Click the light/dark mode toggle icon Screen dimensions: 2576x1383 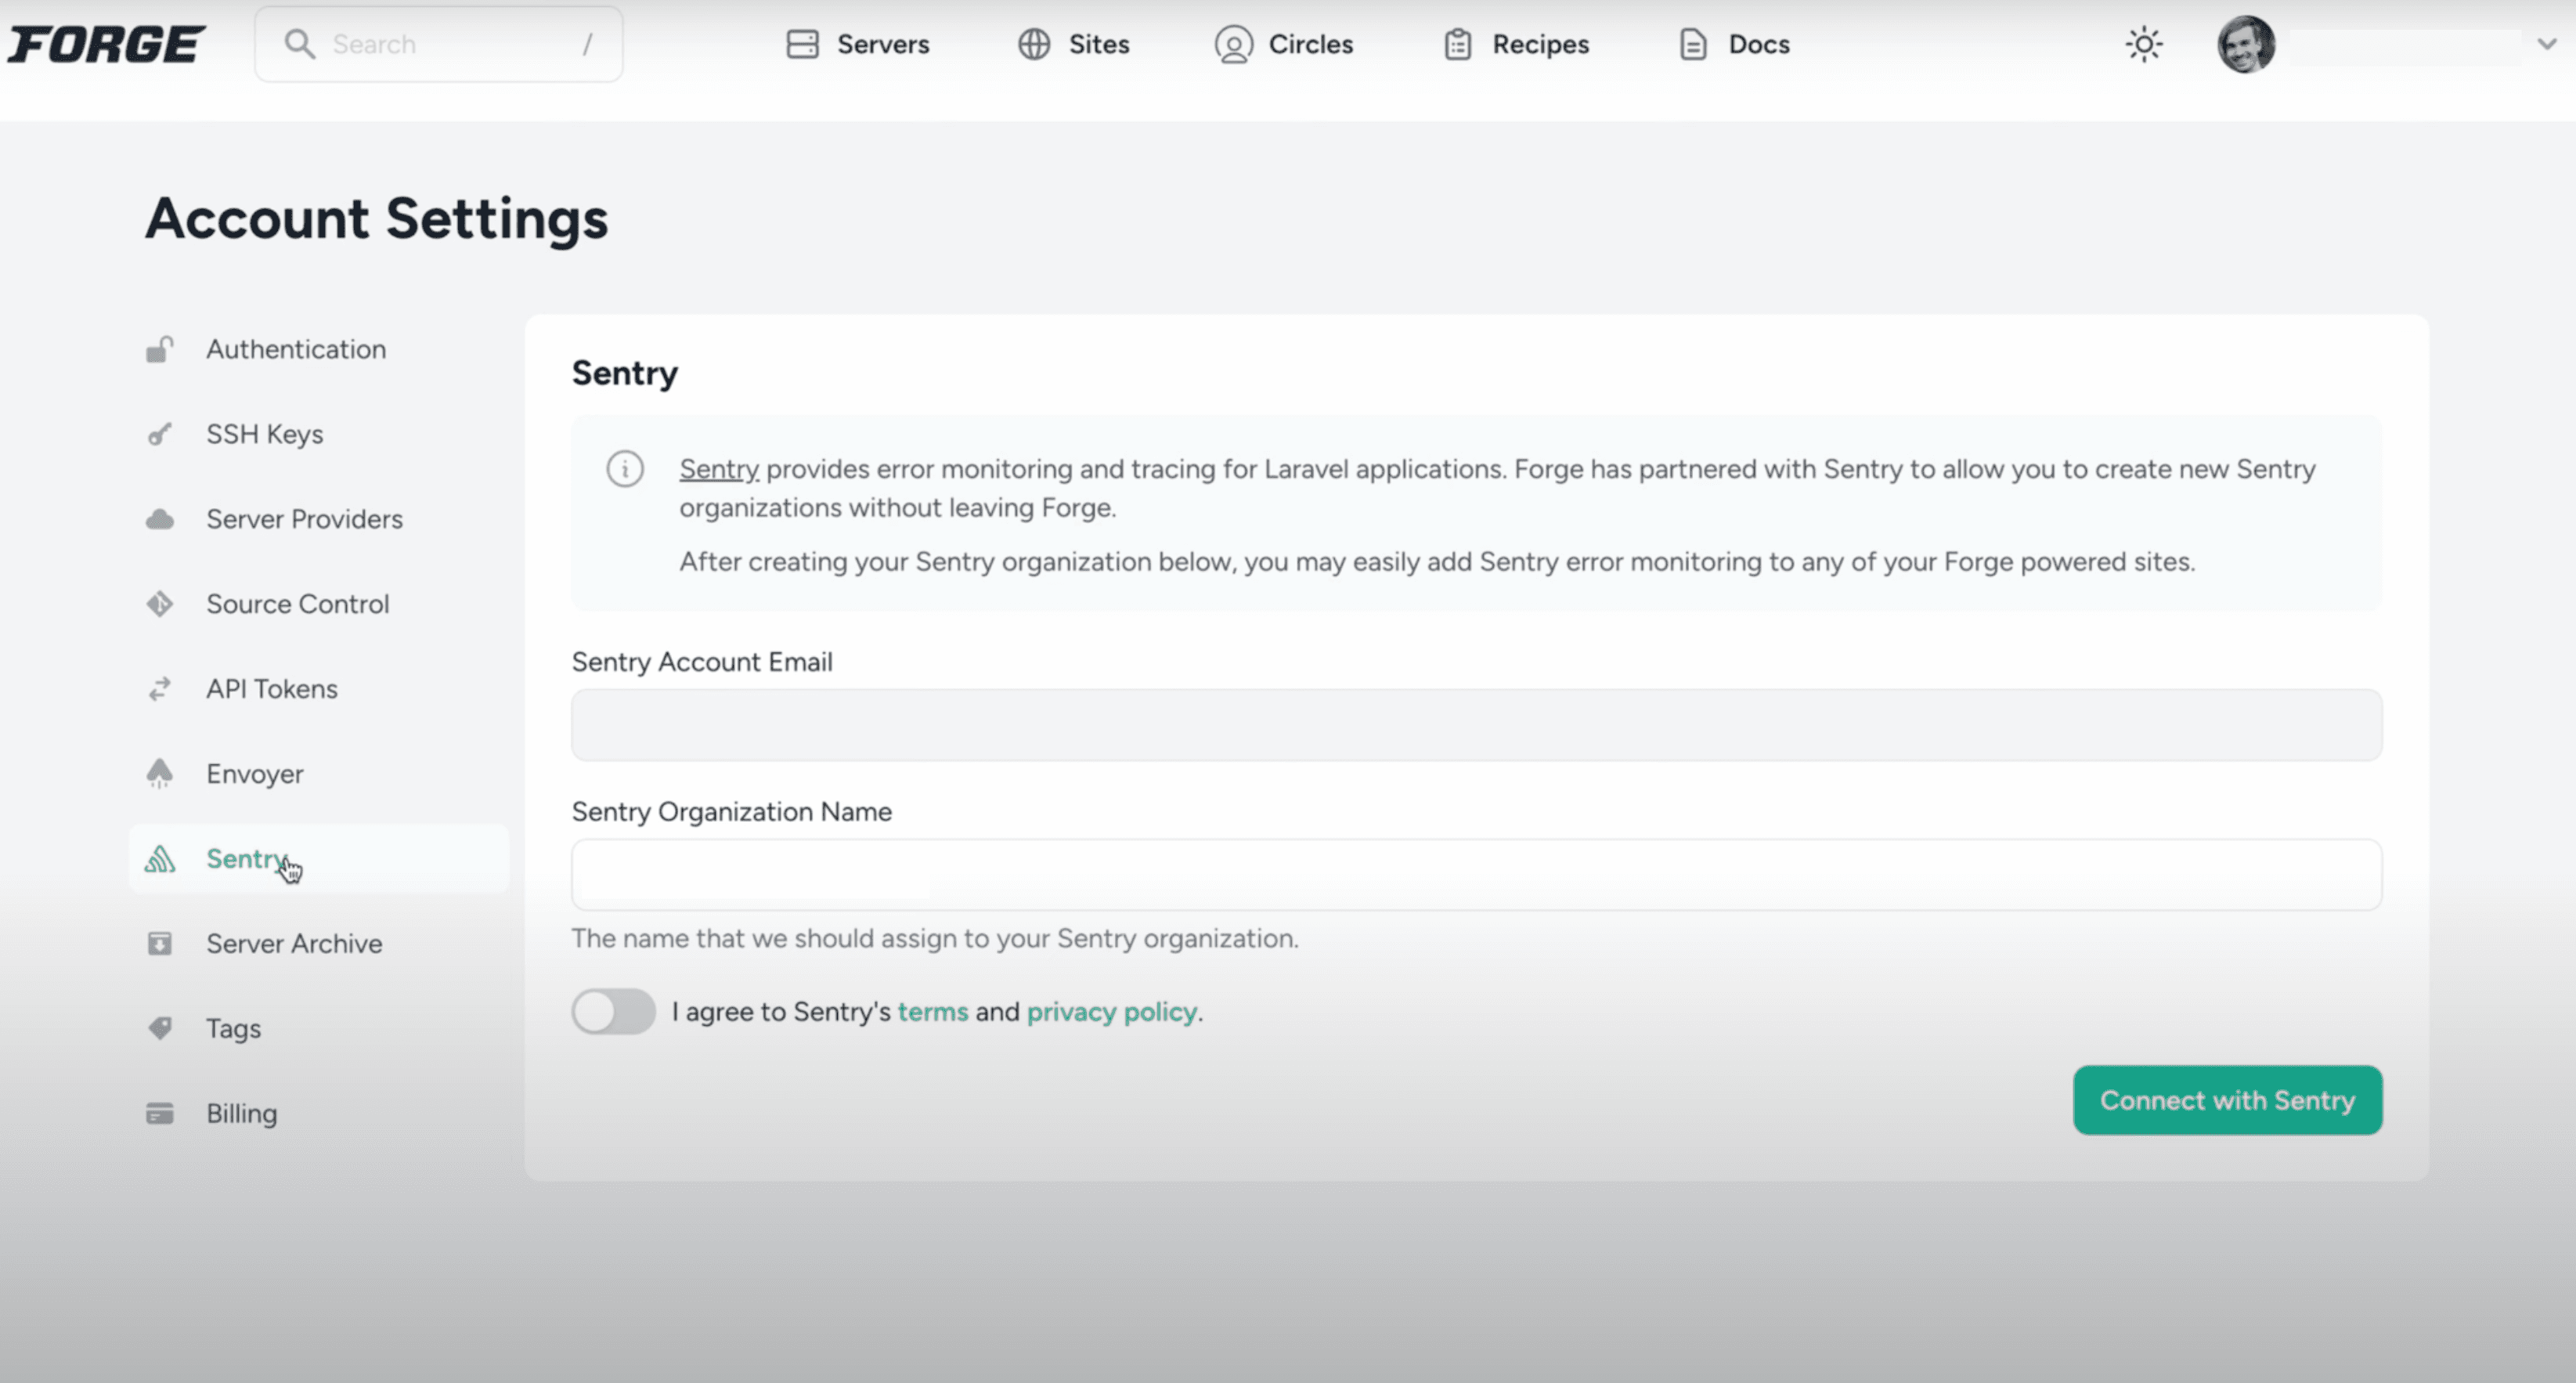pos(2145,45)
